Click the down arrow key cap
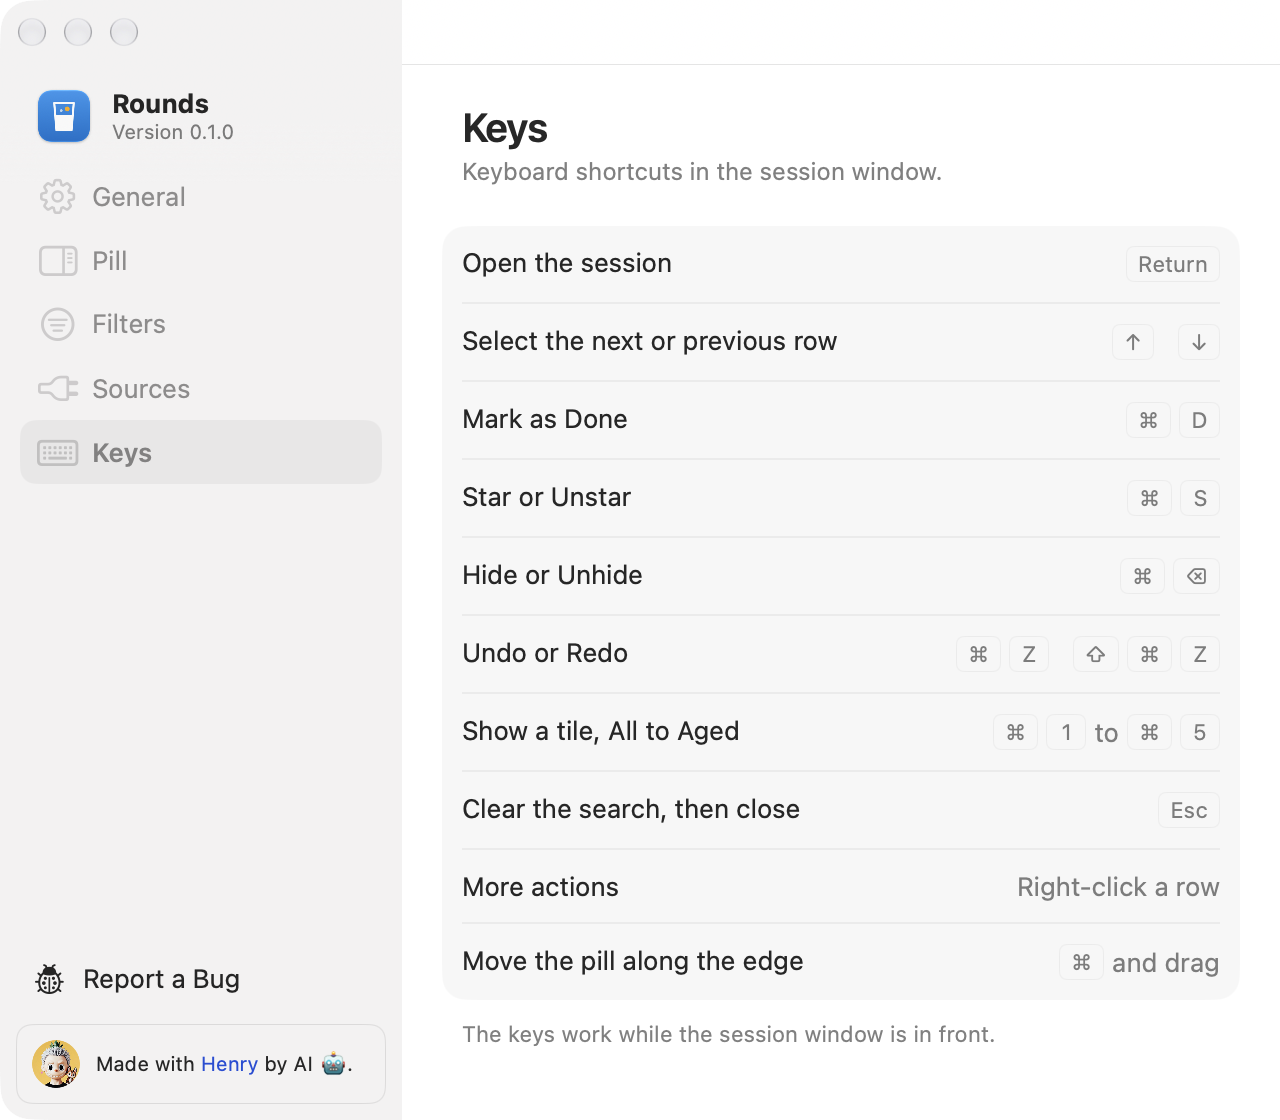The image size is (1280, 1120). tap(1199, 342)
